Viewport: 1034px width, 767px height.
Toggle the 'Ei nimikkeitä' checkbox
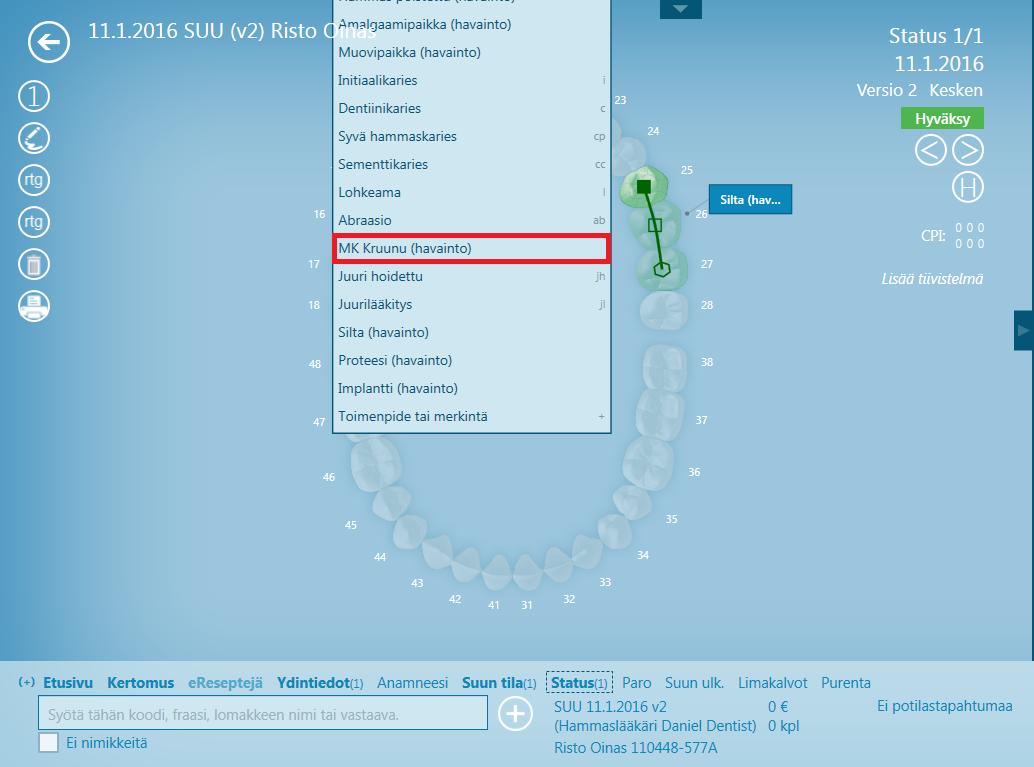(x=48, y=742)
